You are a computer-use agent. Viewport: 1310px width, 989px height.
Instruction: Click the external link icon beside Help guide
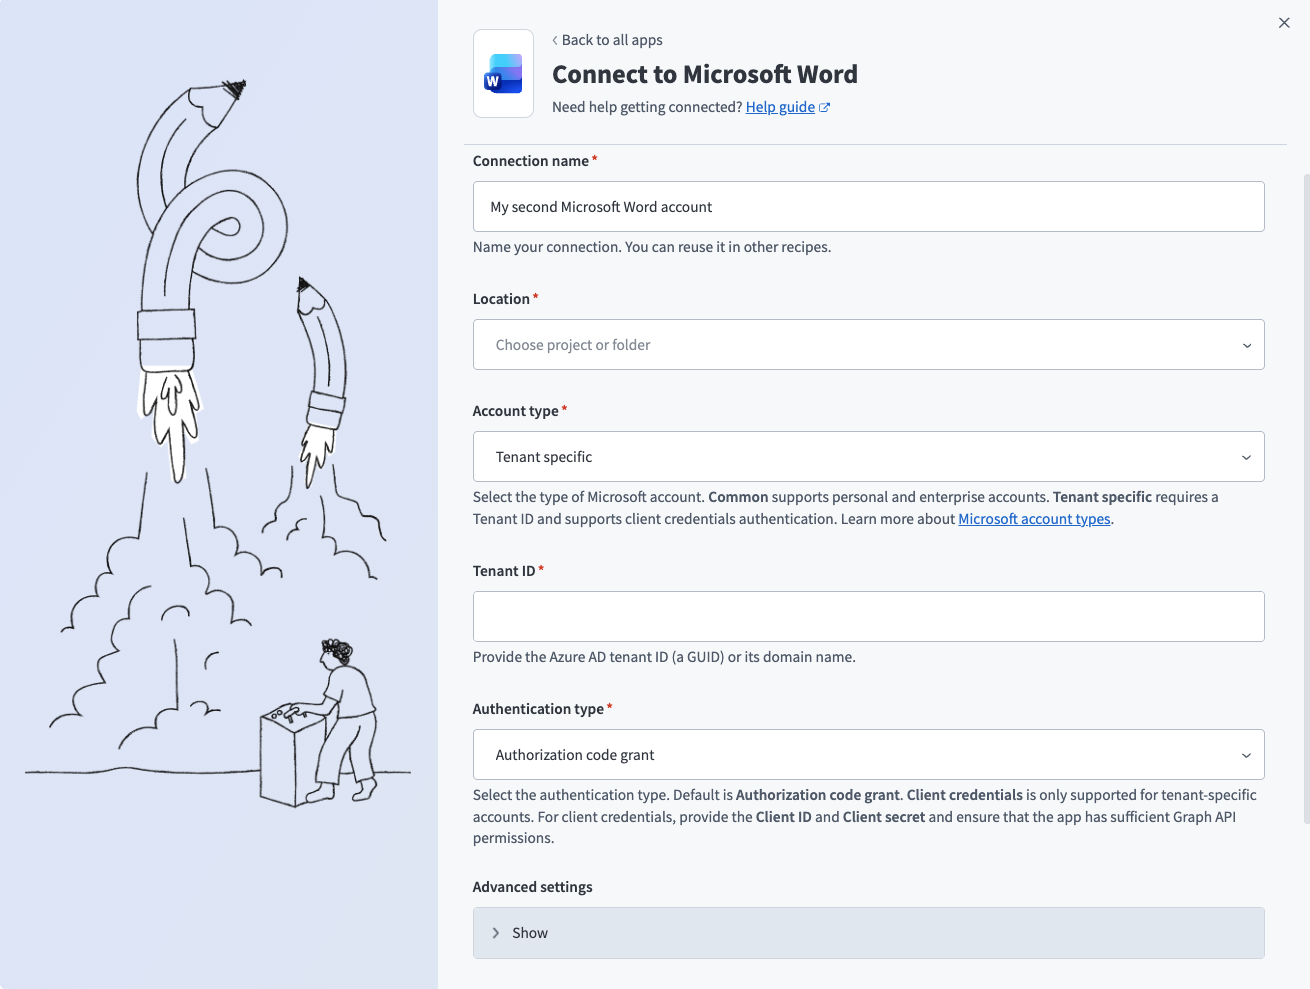tap(825, 108)
